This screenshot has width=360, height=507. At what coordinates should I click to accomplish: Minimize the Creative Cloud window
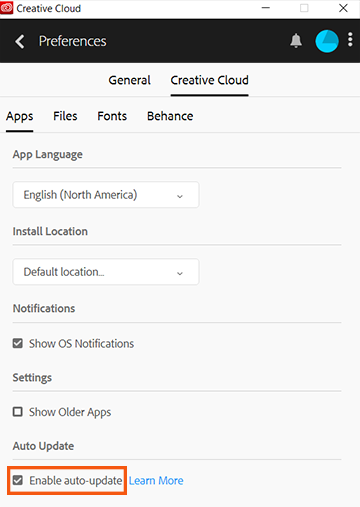tap(266, 8)
